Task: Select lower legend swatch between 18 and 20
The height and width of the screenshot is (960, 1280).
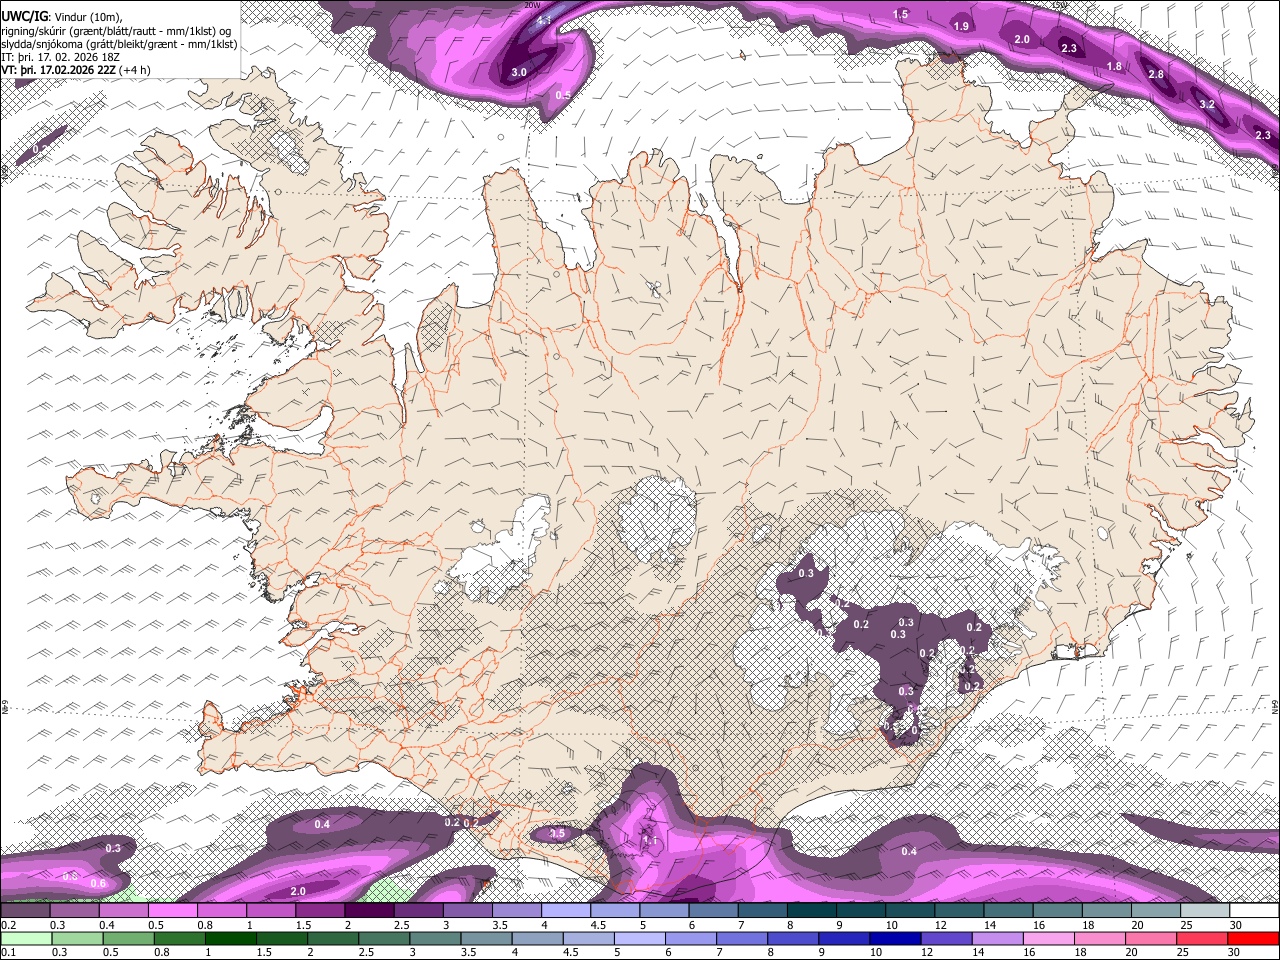Action: pyautogui.click(x=1099, y=938)
